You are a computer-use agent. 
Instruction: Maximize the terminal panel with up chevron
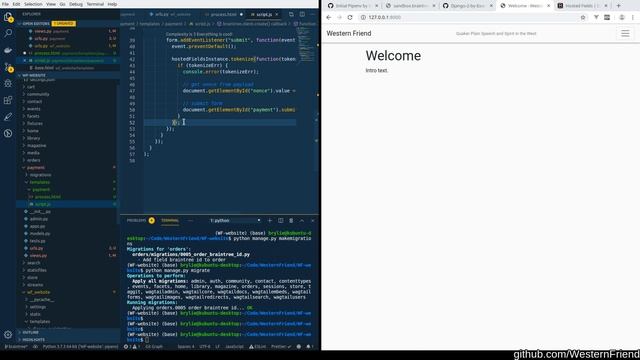(x=302, y=220)
